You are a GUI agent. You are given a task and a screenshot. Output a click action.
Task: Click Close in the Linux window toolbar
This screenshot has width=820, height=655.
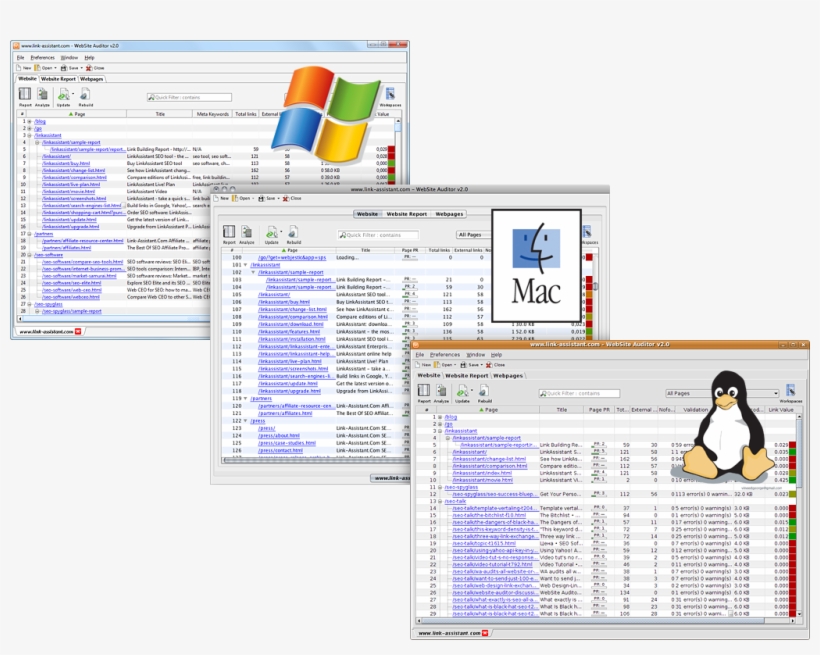[495, 365]
